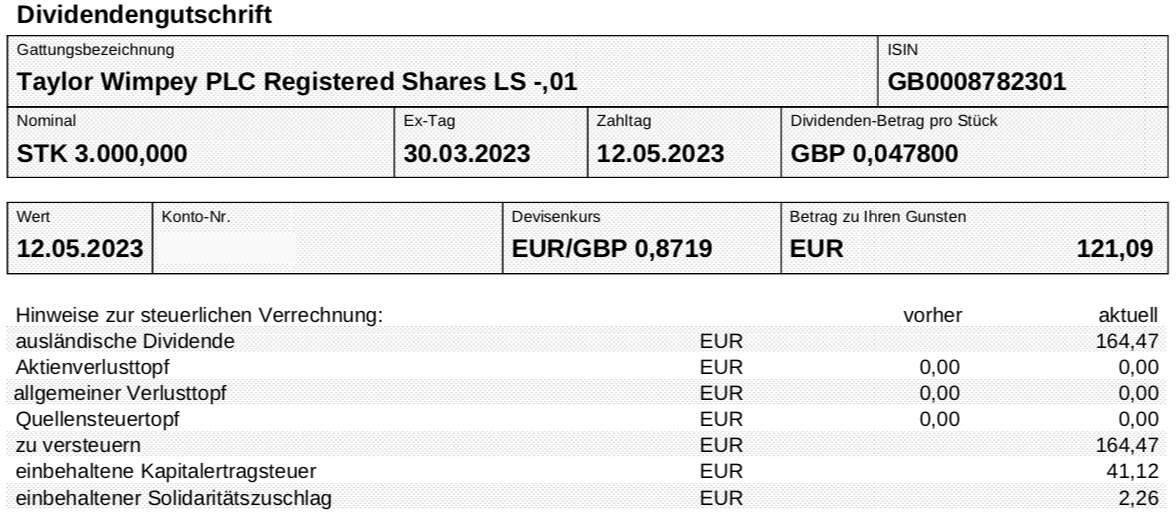This screenshot has height=514, width=1176.
Task: Click the ISIN value GB0008782301
Action: tap(976, 81)
